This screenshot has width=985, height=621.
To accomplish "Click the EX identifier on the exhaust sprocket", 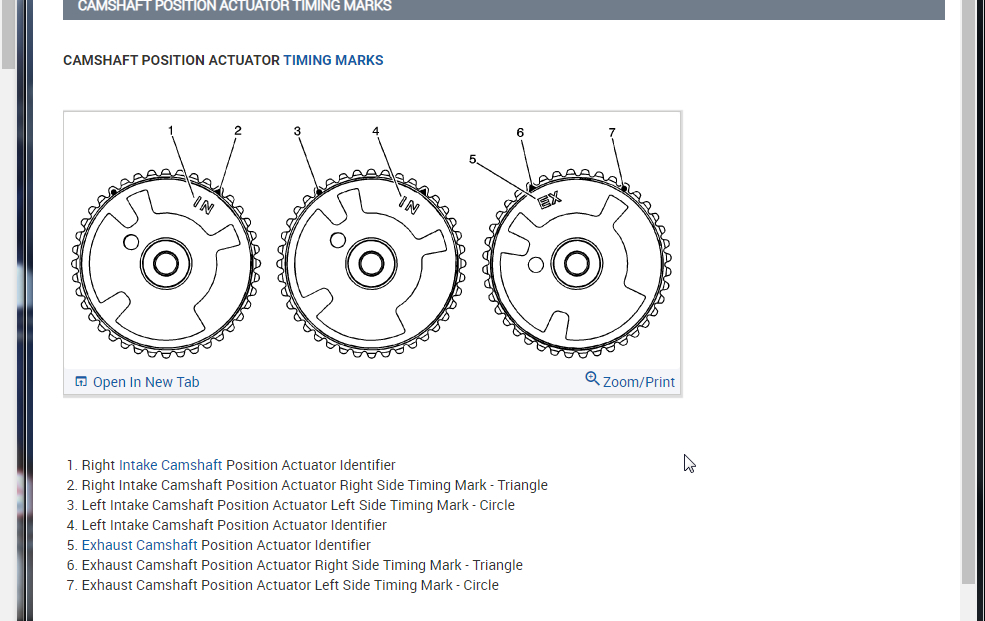I will tap(549, 200).
